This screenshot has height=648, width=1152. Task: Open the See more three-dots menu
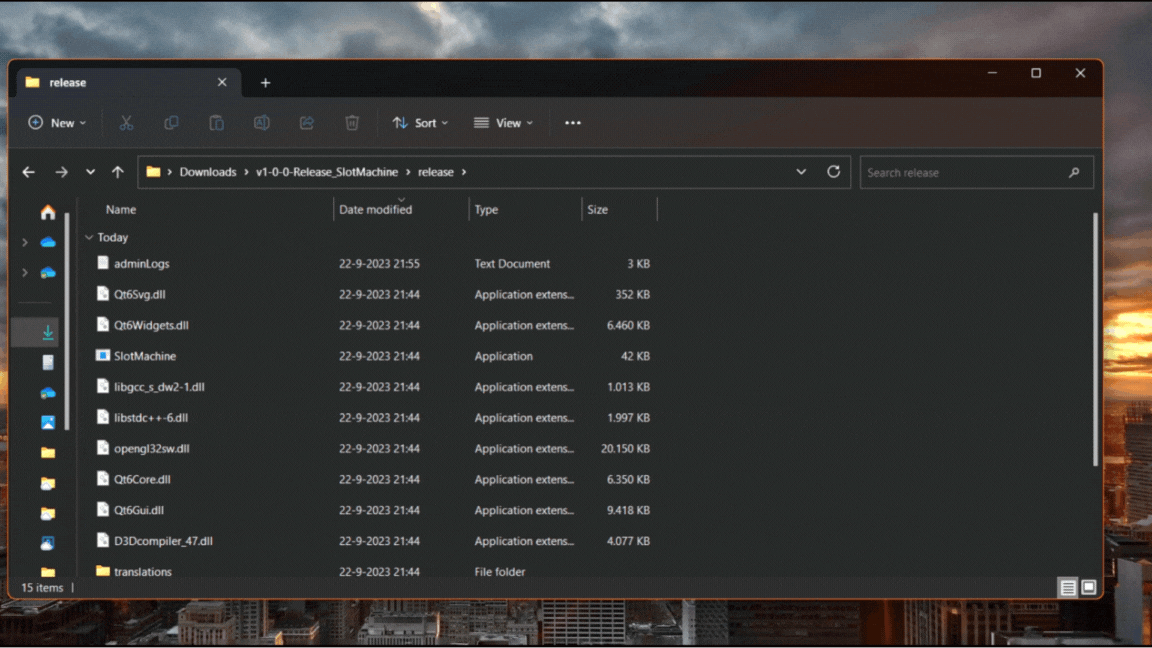point(573,123)
